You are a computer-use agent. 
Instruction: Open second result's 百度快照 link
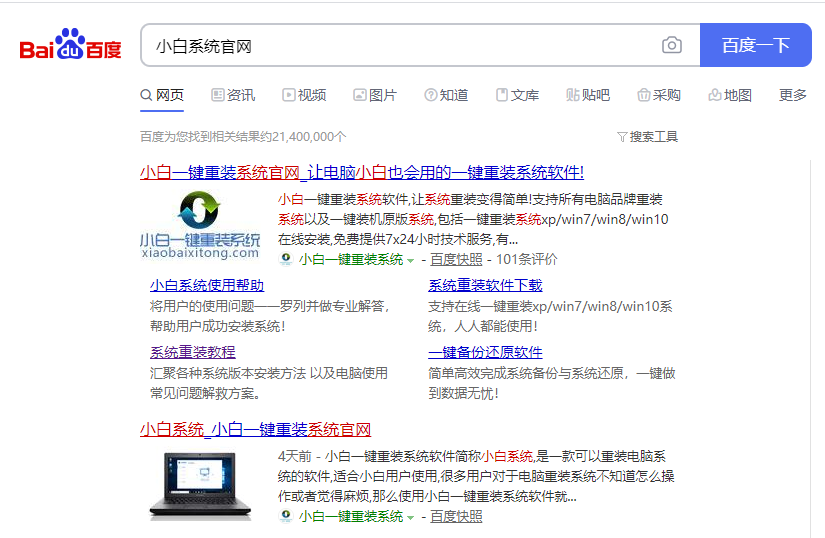pyautogui.click(x=456, y=516)
